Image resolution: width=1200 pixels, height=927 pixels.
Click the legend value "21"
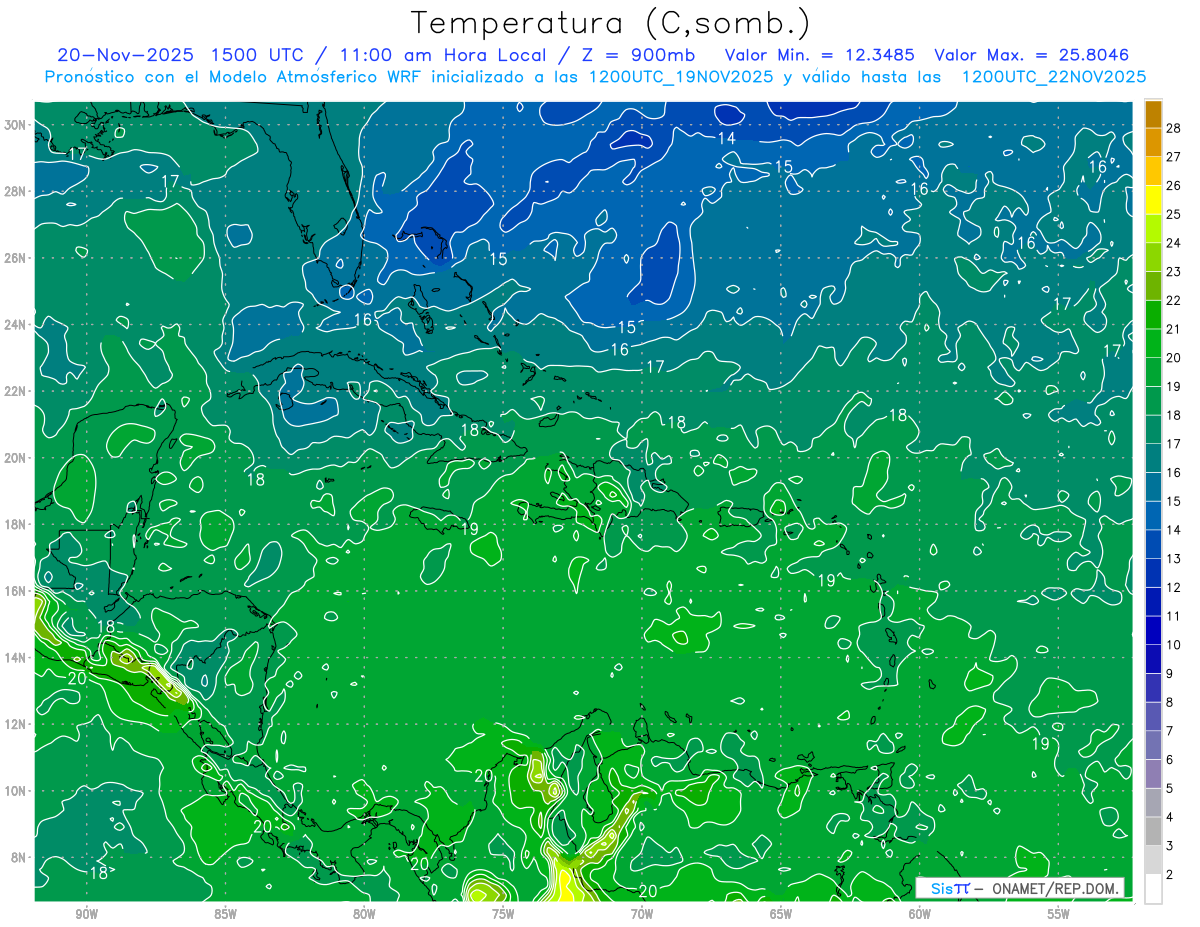coord(1173,329)
